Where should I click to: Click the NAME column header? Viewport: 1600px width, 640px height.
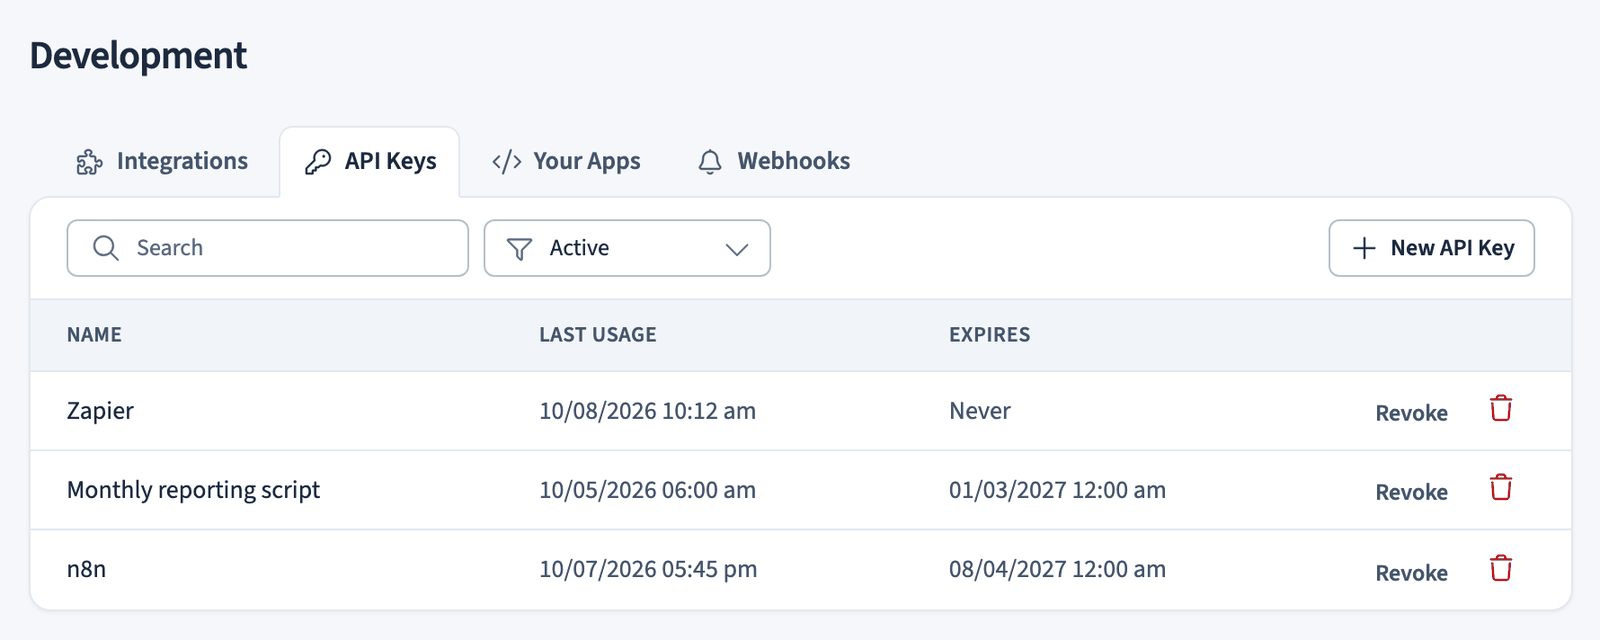[94, 335]
